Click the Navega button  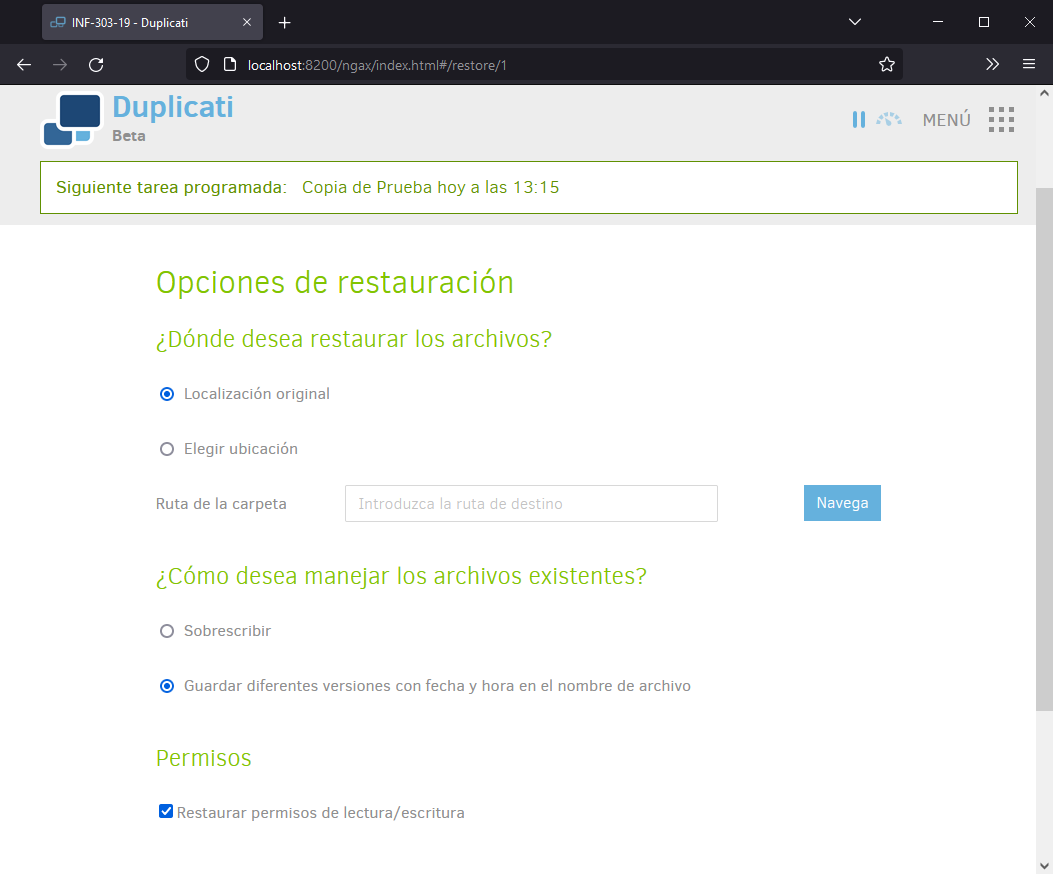pyautogui.click(x=842, y=503)
